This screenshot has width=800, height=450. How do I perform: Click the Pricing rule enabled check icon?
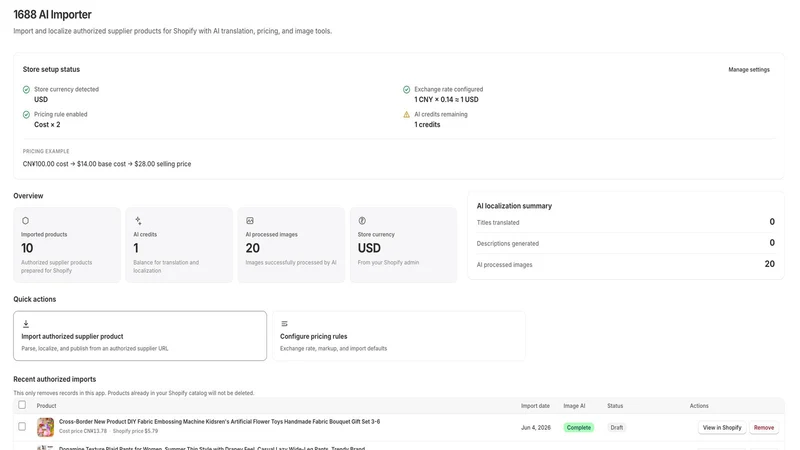click(x=26, y=115)
